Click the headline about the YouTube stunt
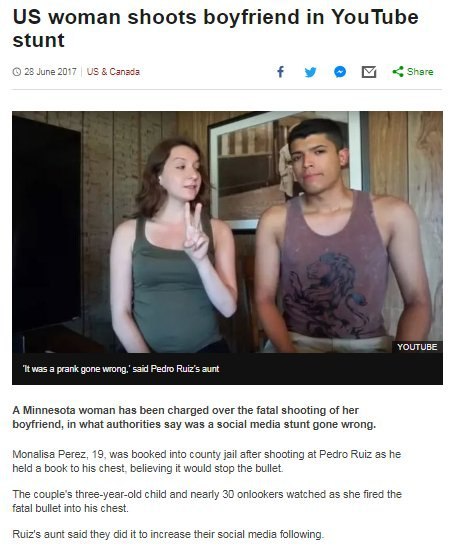This screenshot has height=547, width=453. click(215, 28)
